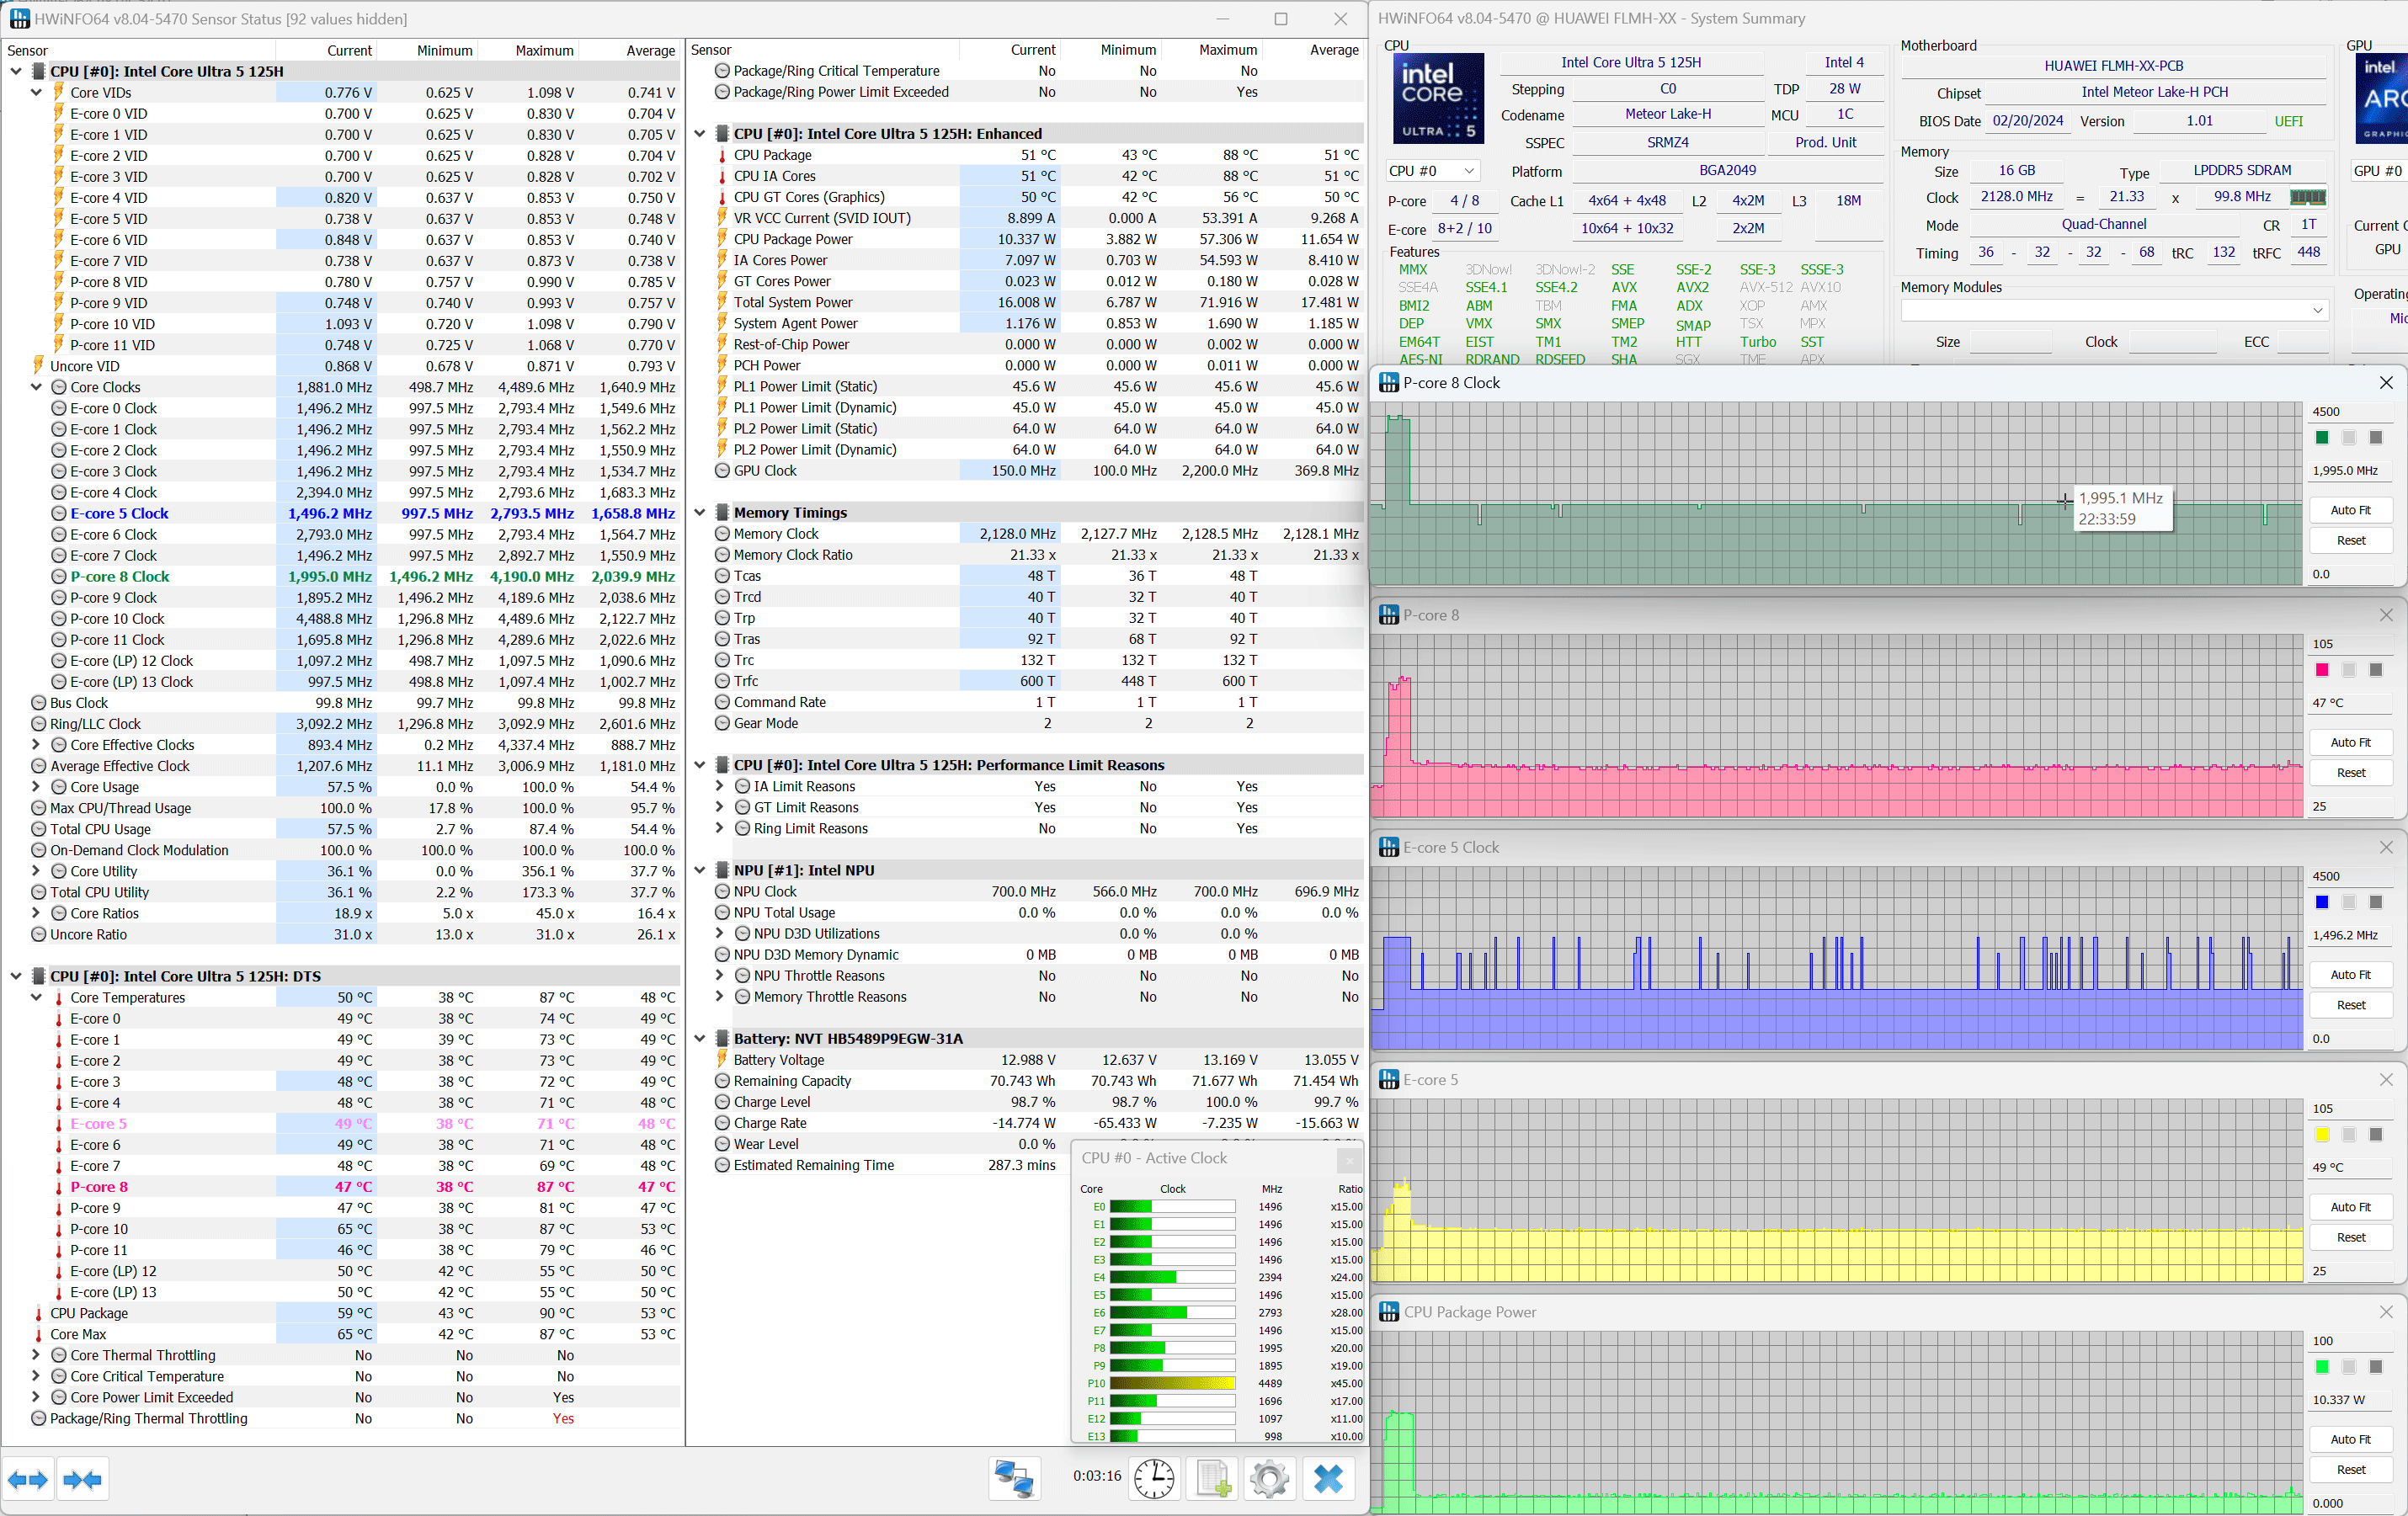Click the blue swatch on E-core 5 Clock graph
Image resolution: width=2408 pixels, height=1516 pixels.
click(x=2322, y=902)
